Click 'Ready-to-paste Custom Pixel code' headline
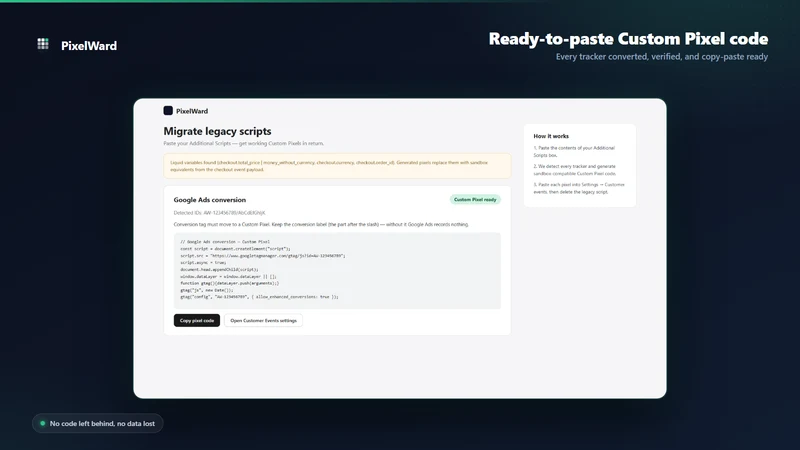 tap(629, 39)
